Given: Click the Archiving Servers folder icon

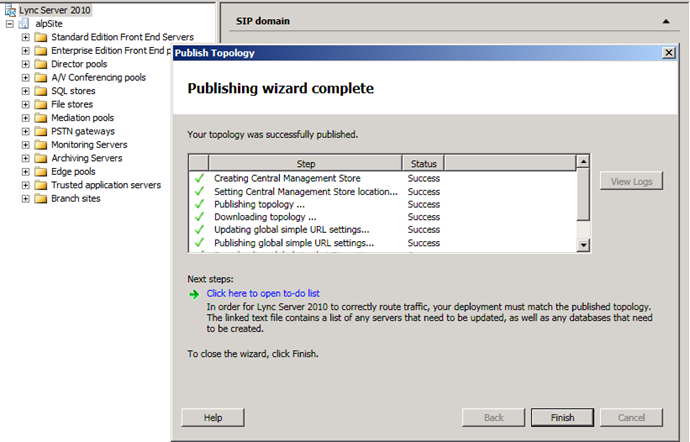Looking at the screenshot, I should coord(41,158).
